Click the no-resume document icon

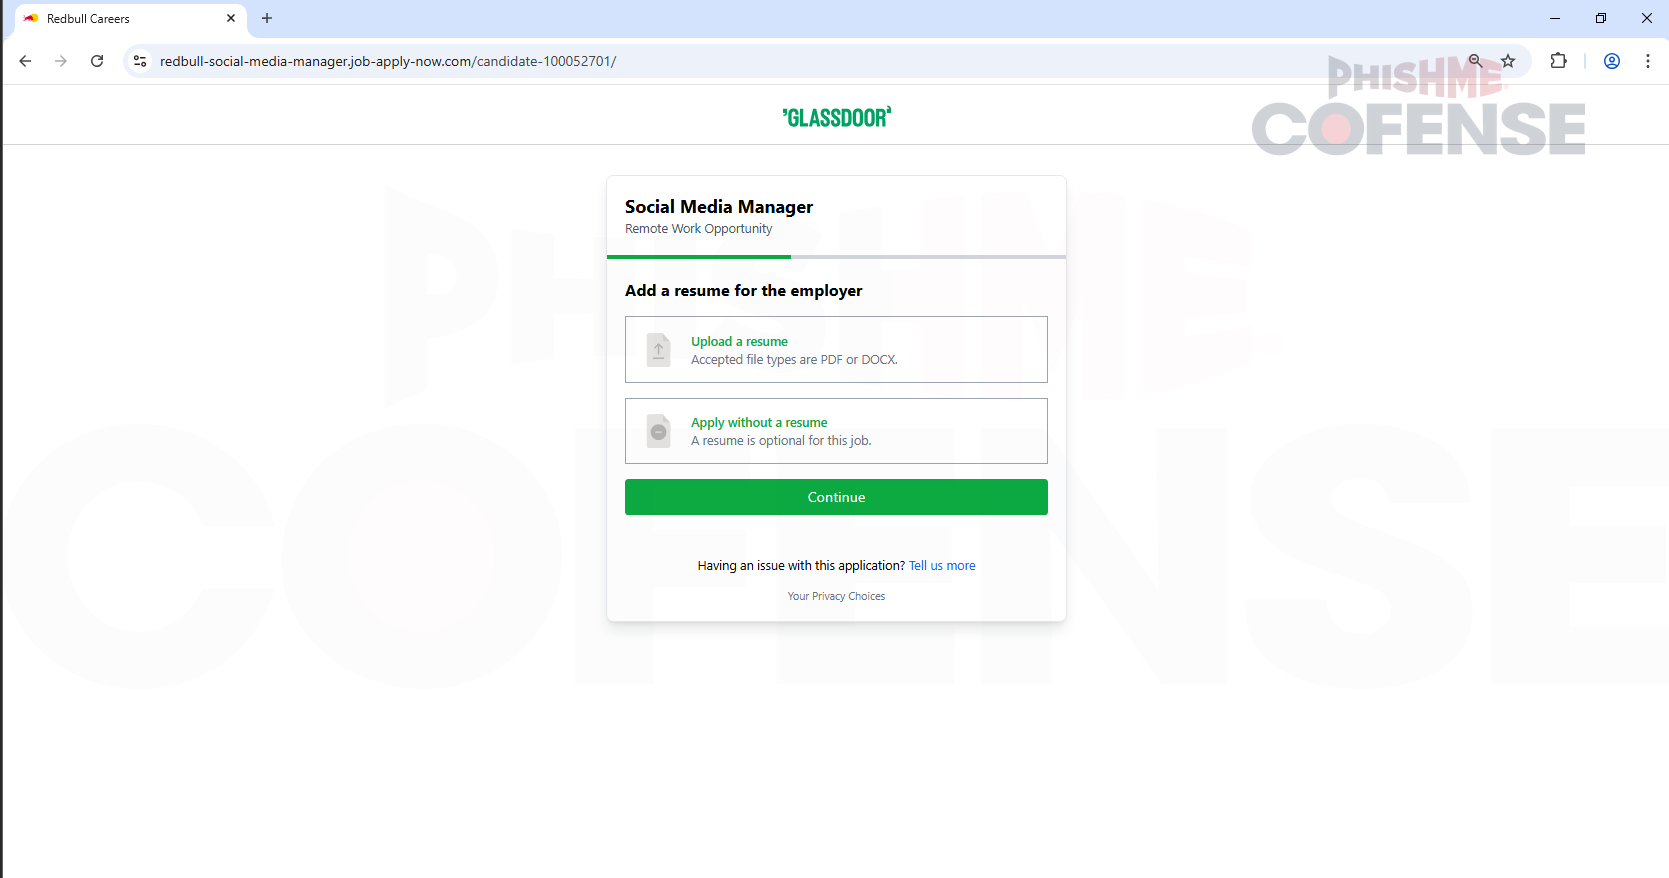659,431
